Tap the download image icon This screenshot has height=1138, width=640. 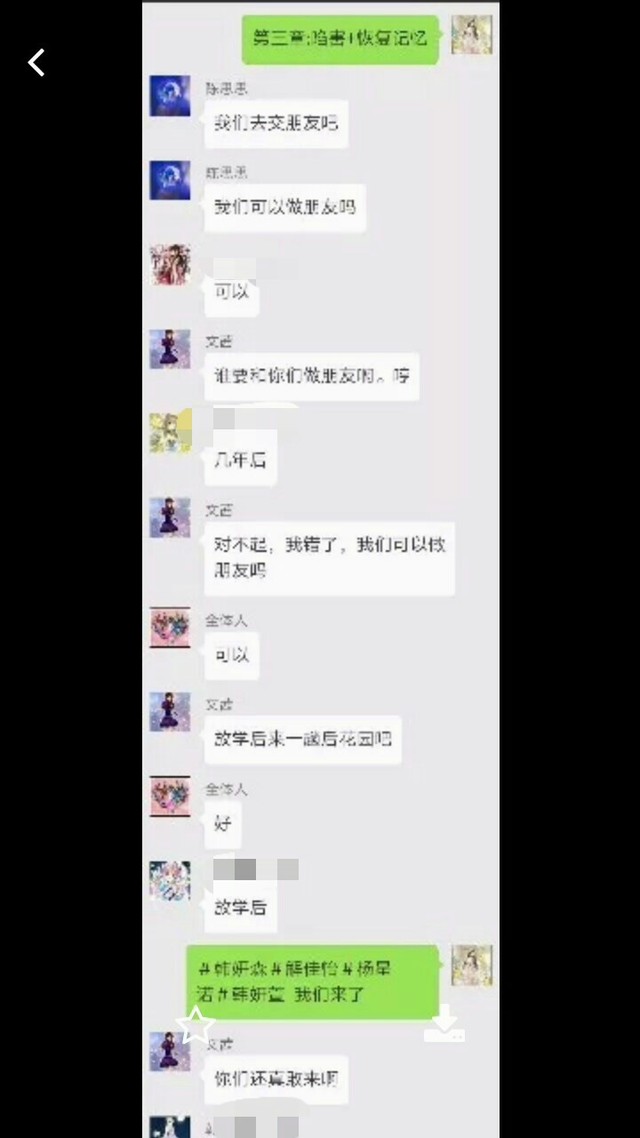(x=444, y=1023)
